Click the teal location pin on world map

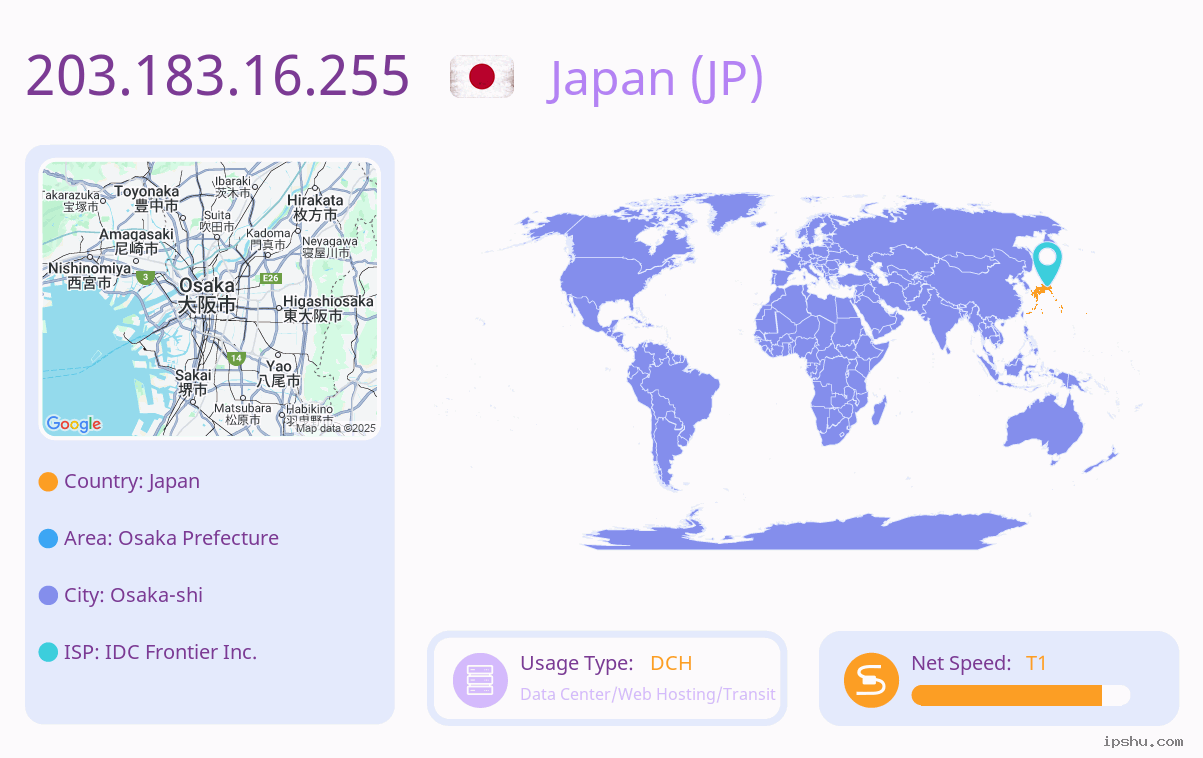(x=1046, y=263)
